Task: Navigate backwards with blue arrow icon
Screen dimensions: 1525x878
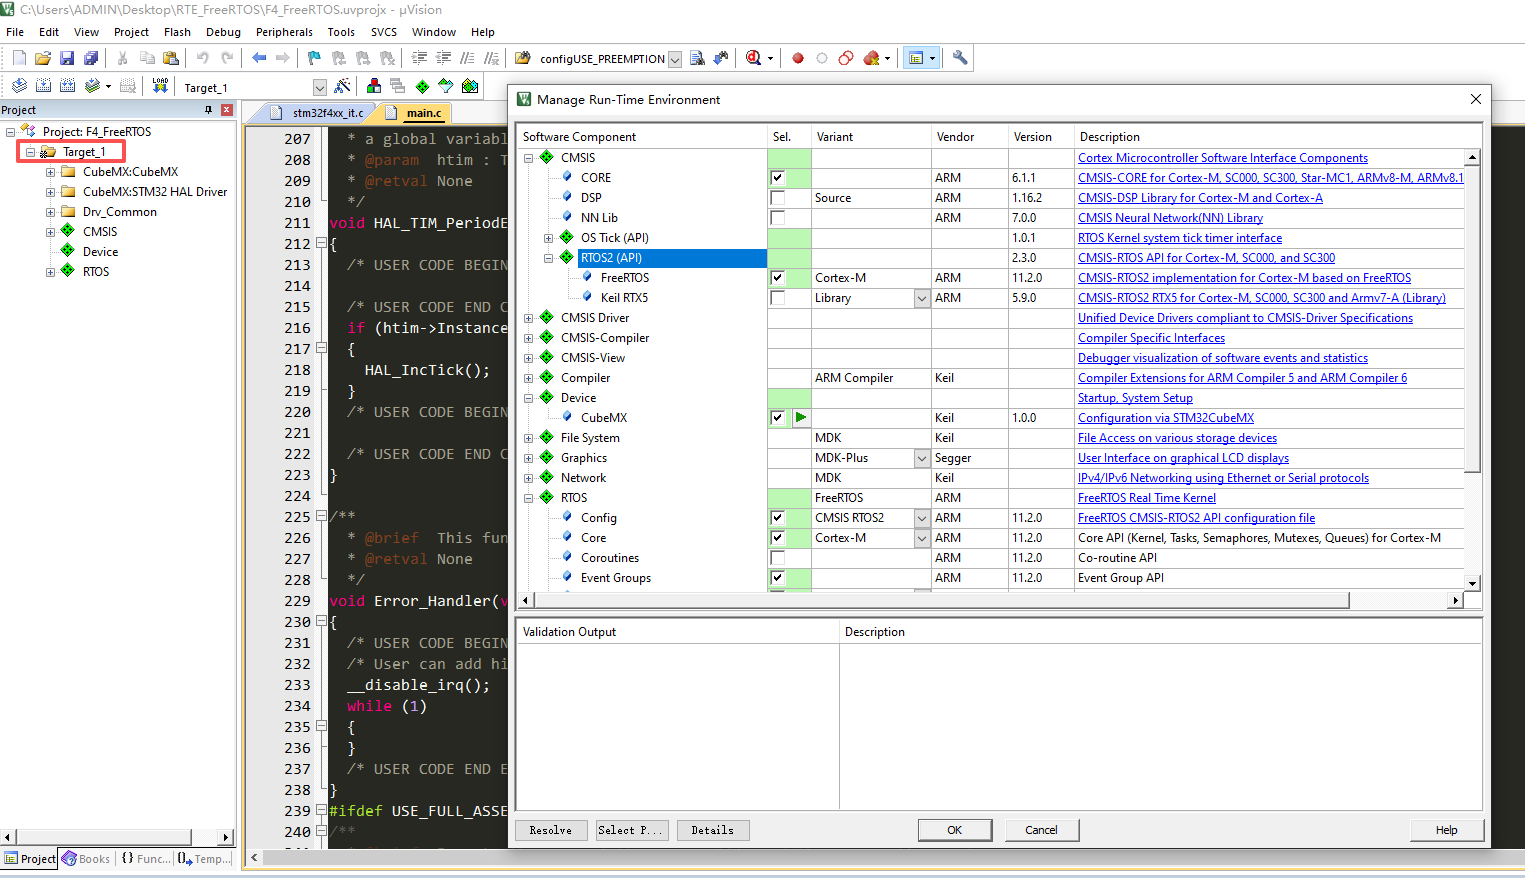Action: tap(259, 58)
